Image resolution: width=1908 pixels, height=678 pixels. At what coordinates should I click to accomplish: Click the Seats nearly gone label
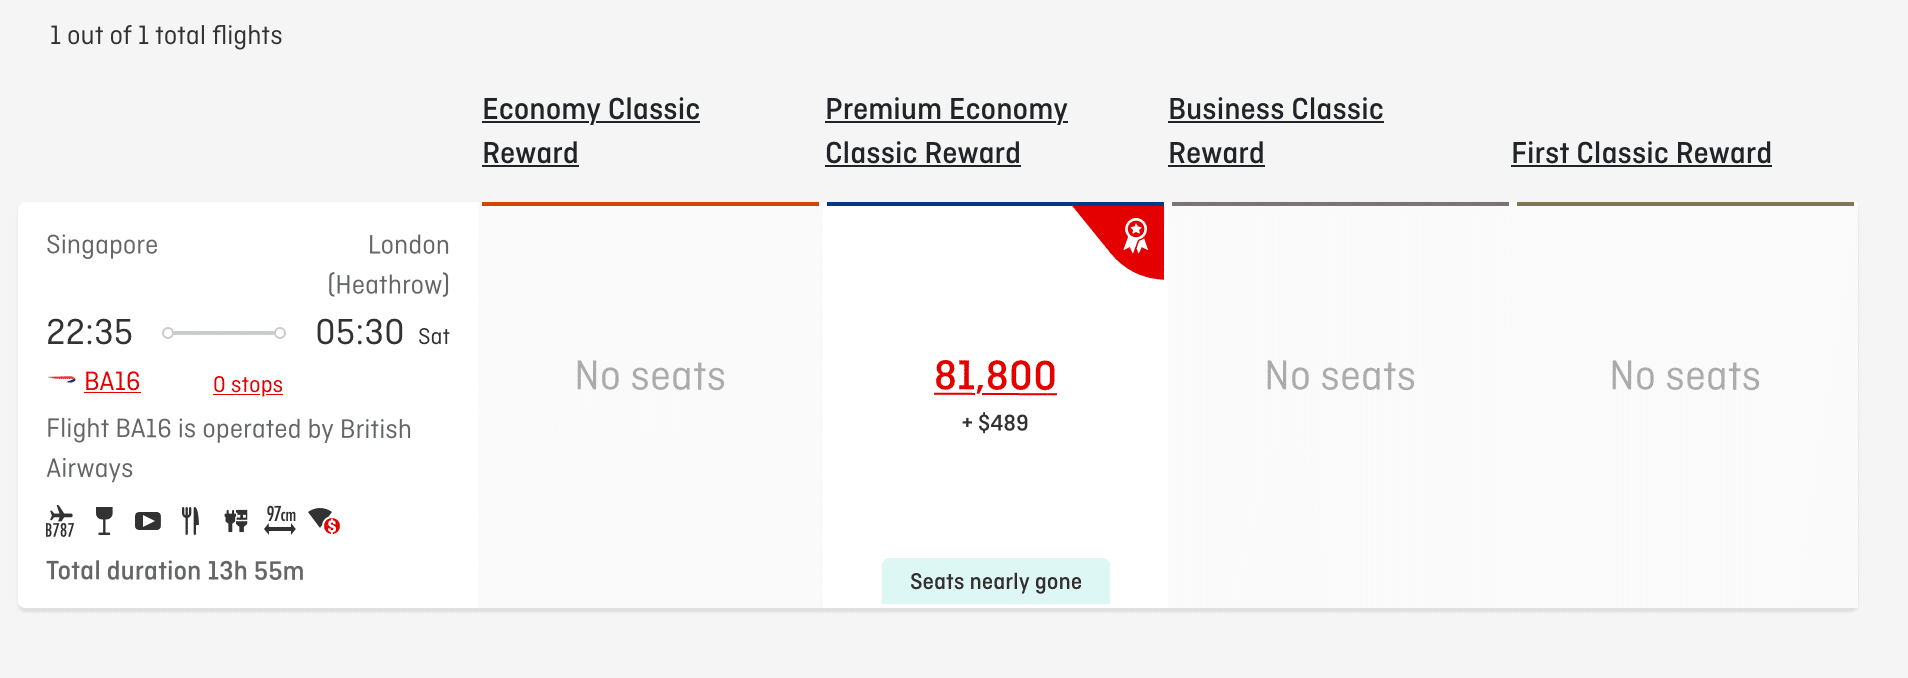click(995, 582)
